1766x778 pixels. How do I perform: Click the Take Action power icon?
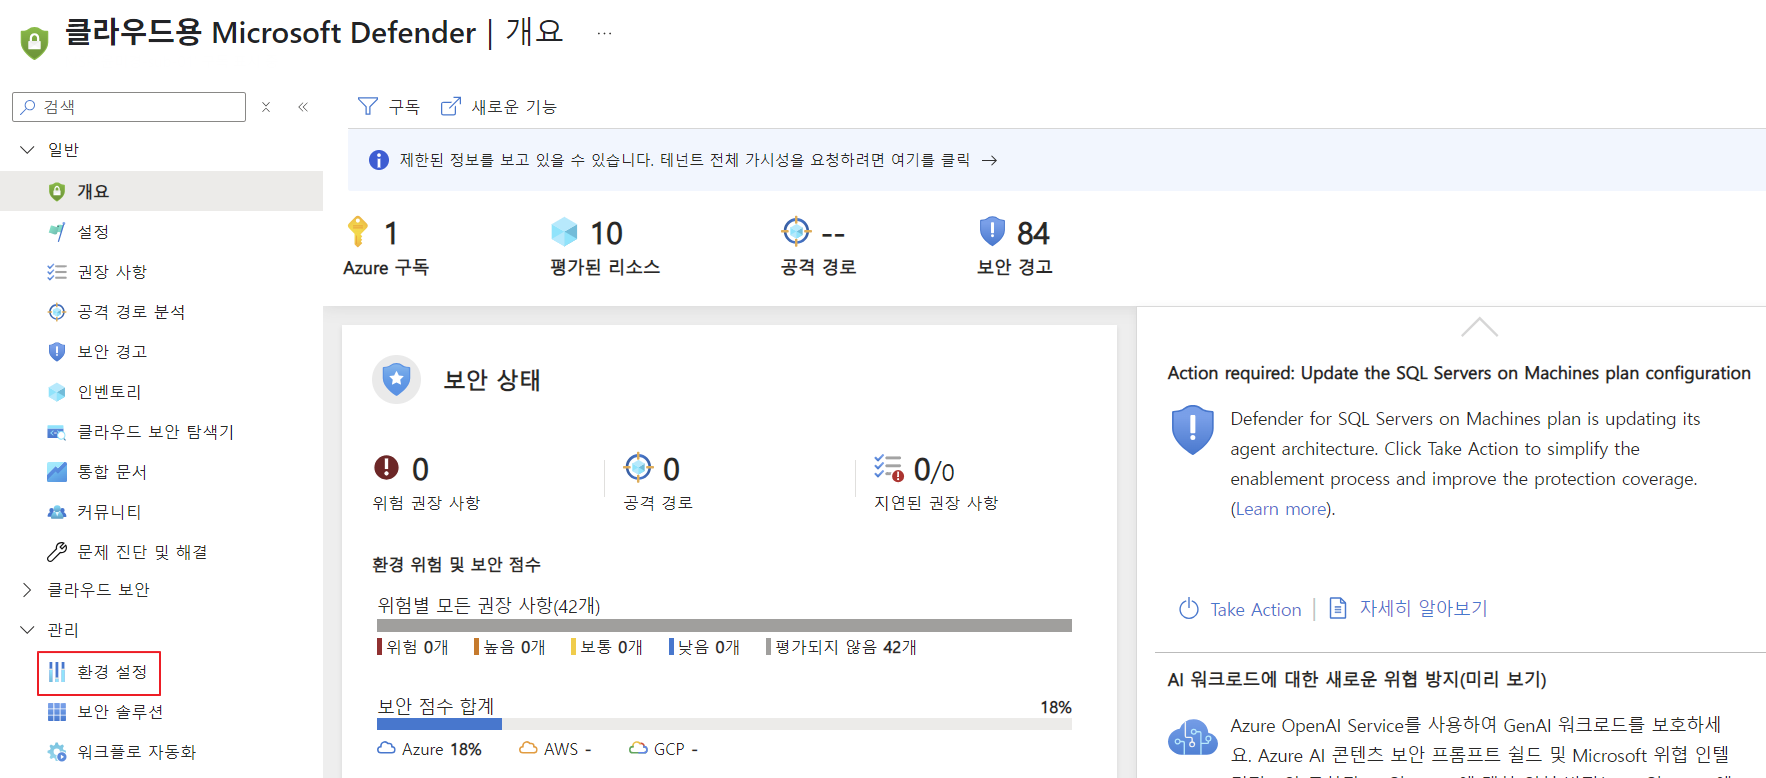[1189, 608]
